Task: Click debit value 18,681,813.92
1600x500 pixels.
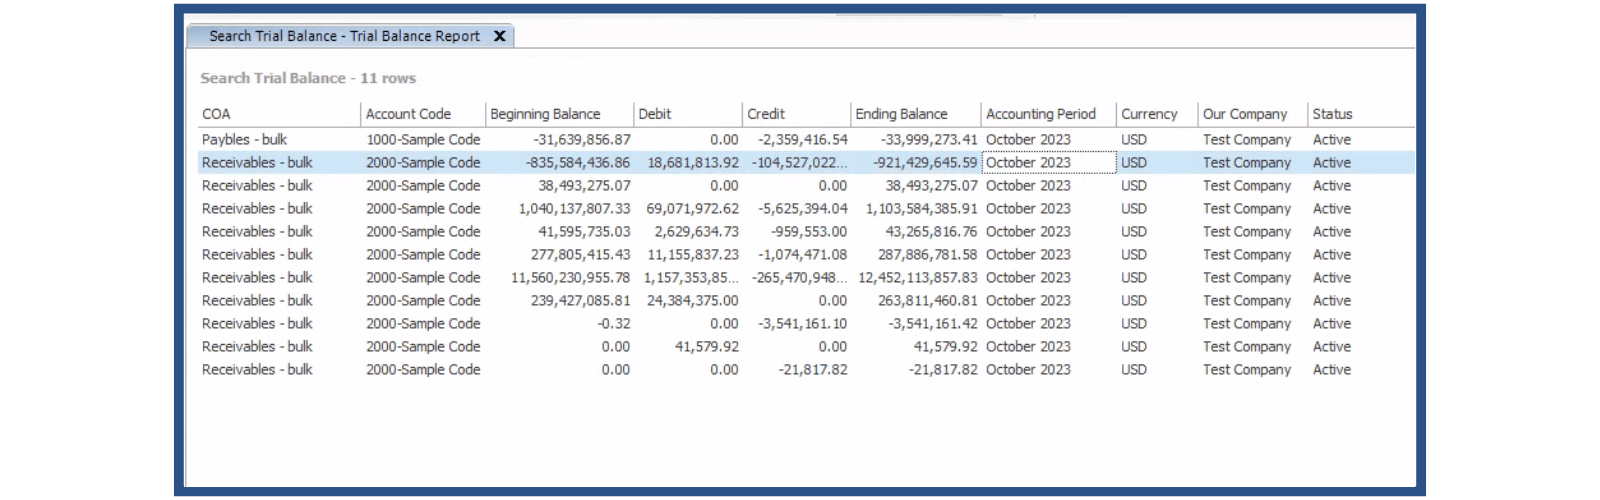Action: 693,163
